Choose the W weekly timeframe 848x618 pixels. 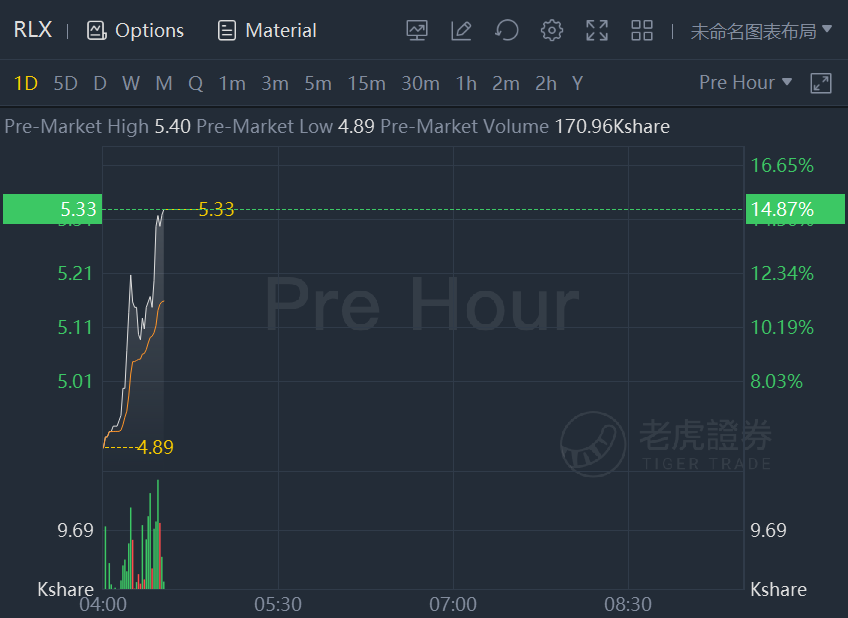coord(131,83)
